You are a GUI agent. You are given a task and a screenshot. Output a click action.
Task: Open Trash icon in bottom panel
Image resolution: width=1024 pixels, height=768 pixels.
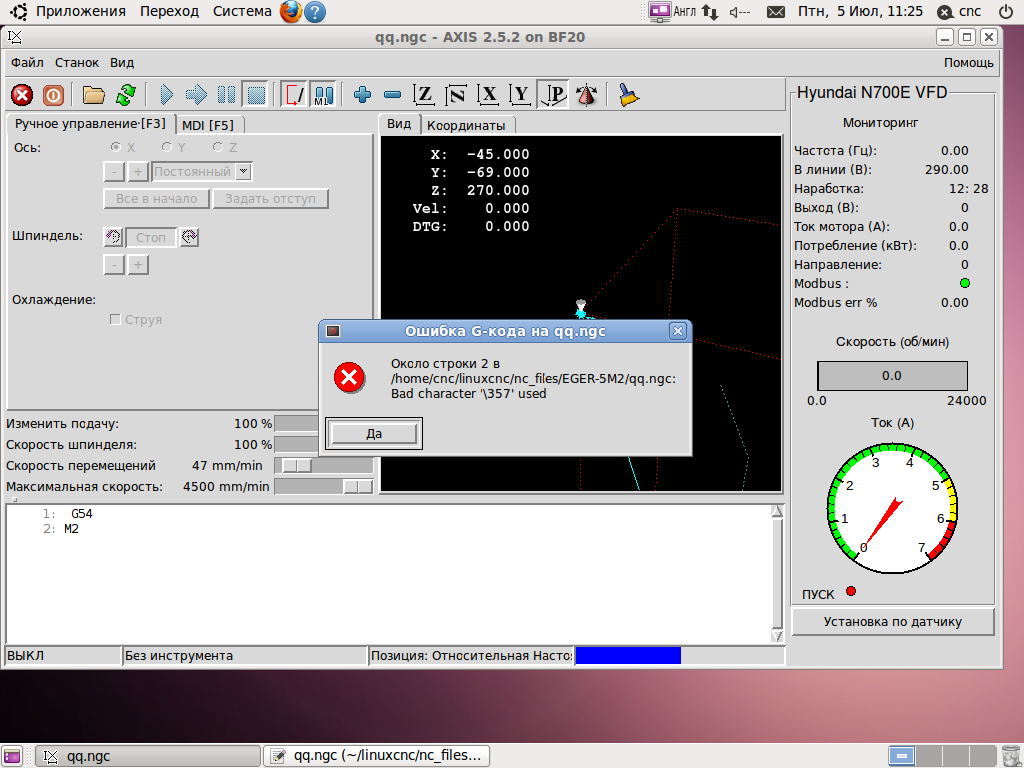[1010, 756]
